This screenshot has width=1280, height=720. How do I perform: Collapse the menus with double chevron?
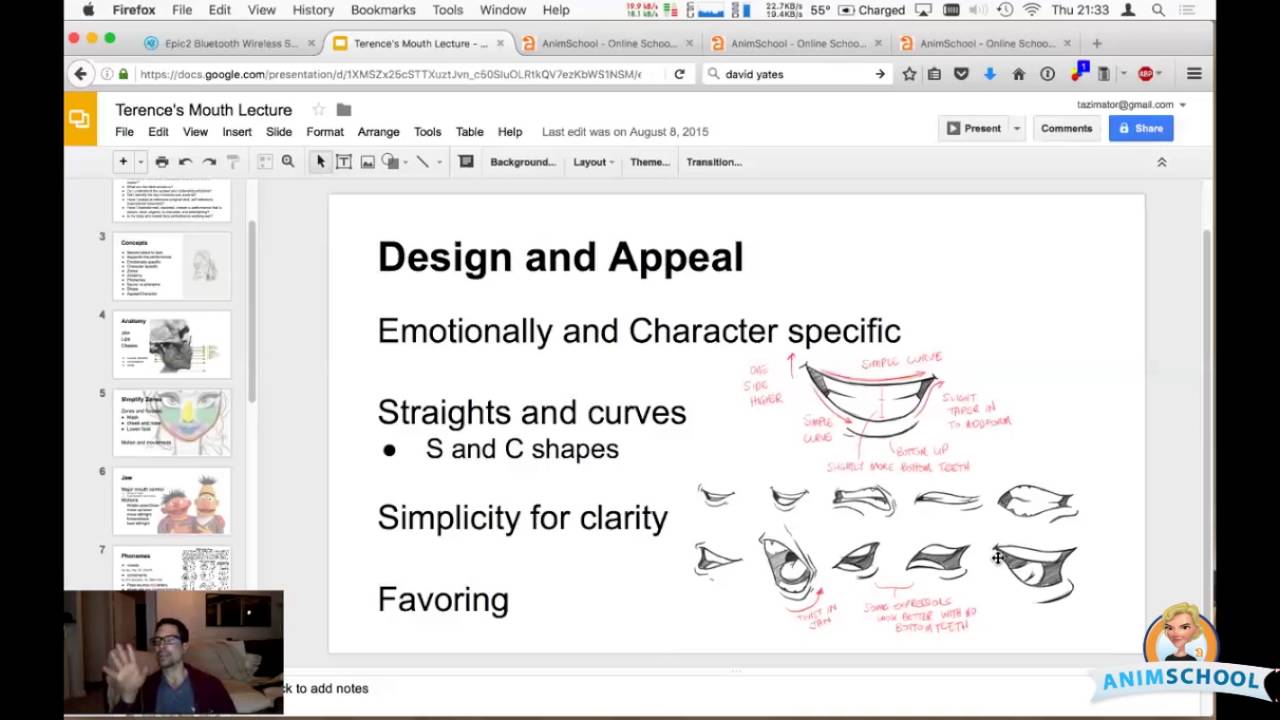[1161, 162]
